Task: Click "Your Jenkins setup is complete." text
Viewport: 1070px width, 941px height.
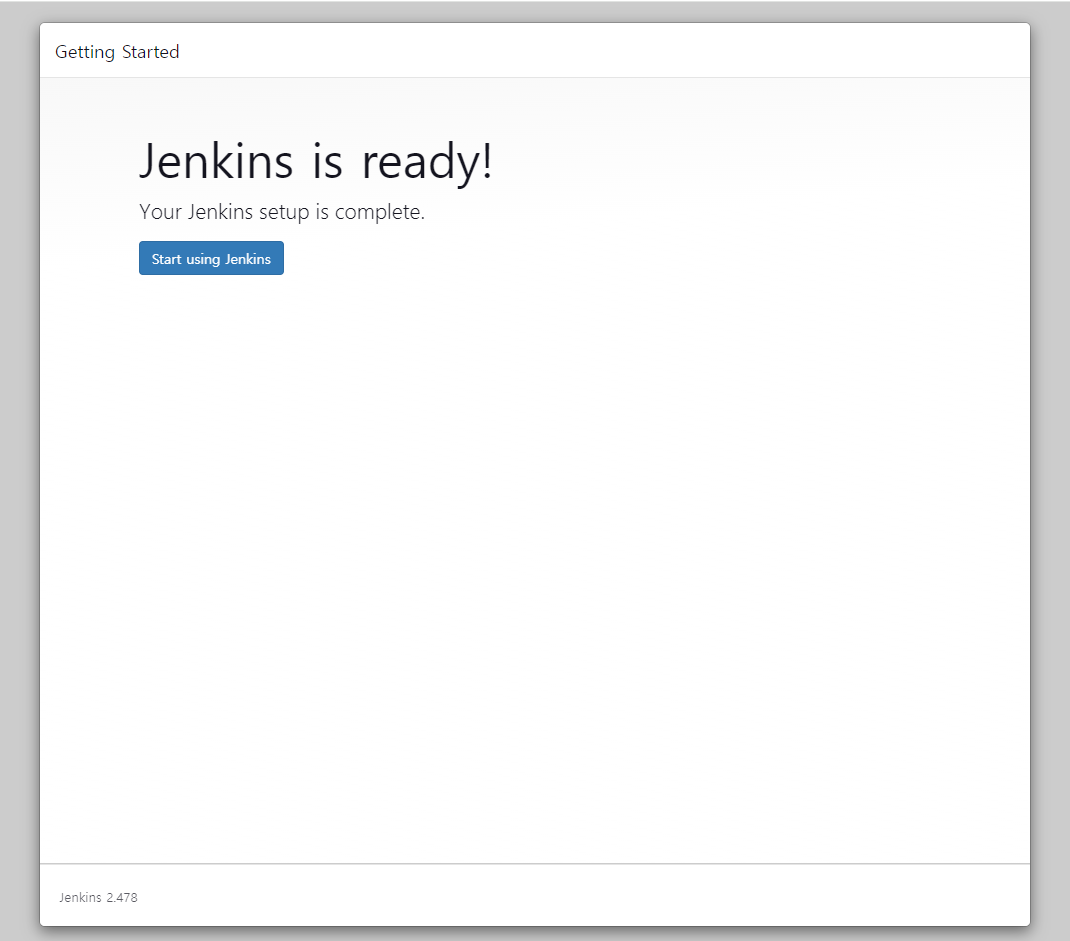Action: click(282, 212)
